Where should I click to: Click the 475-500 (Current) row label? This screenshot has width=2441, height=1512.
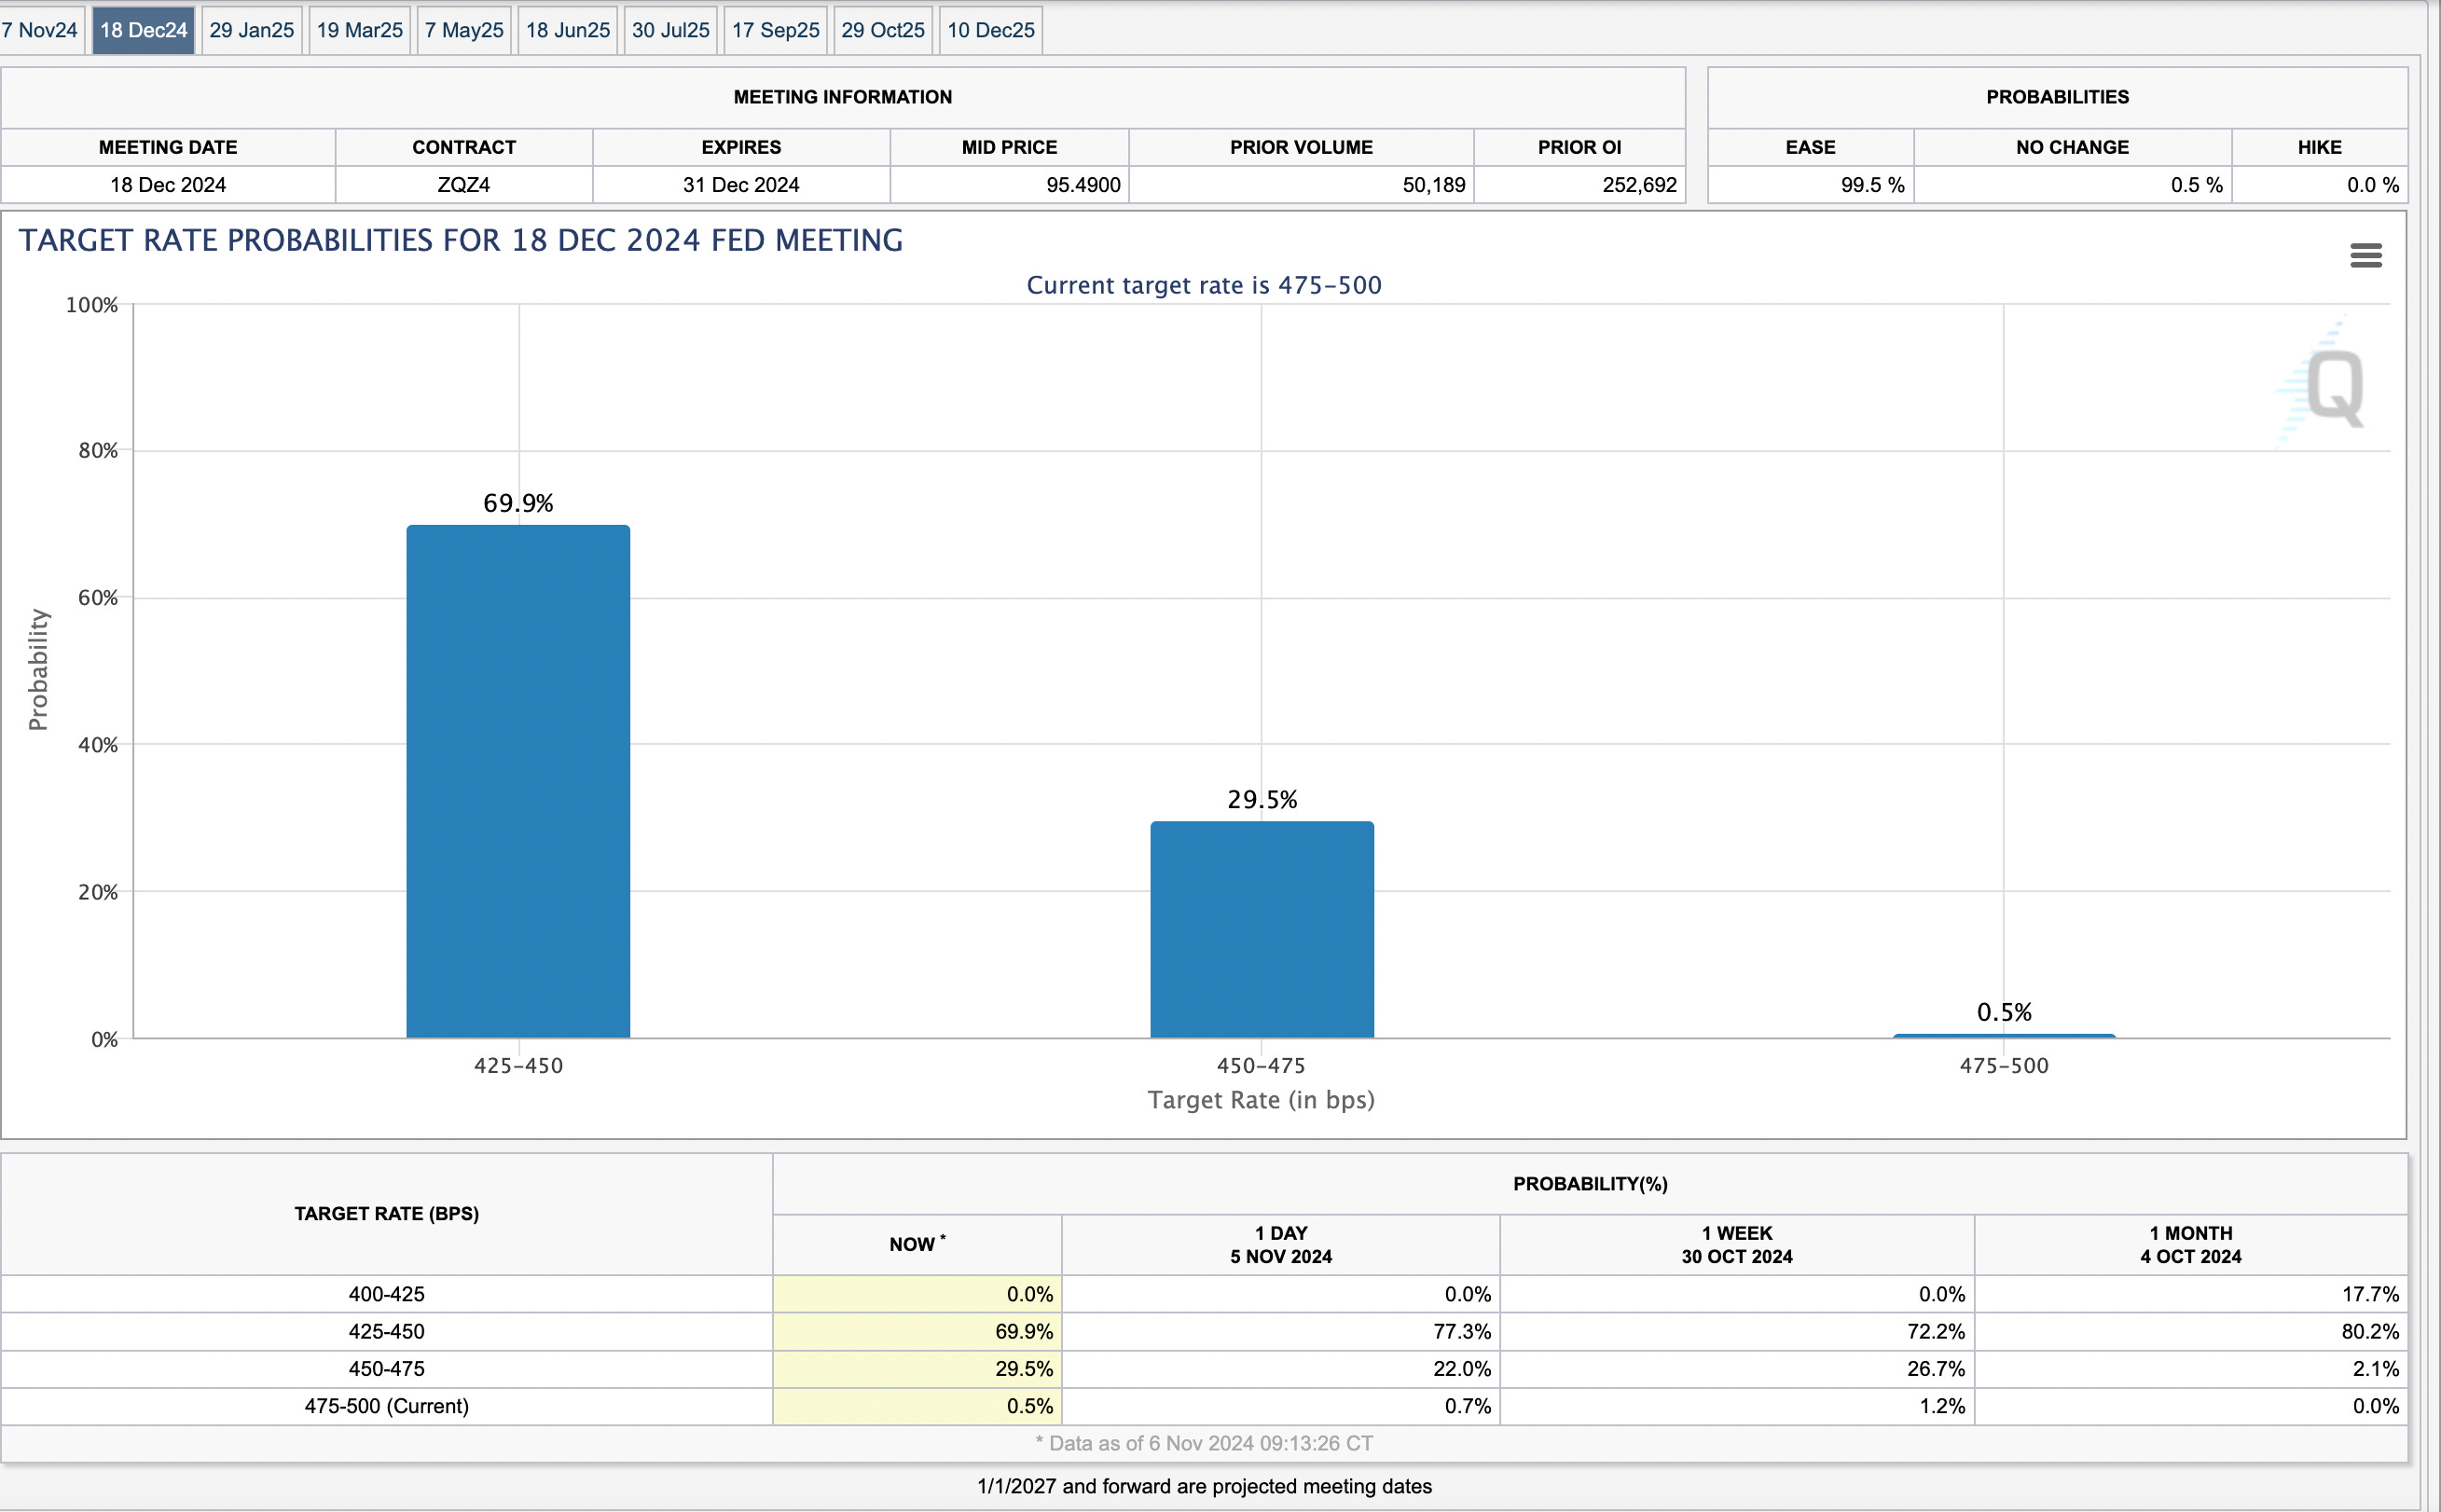[386, 1406]
